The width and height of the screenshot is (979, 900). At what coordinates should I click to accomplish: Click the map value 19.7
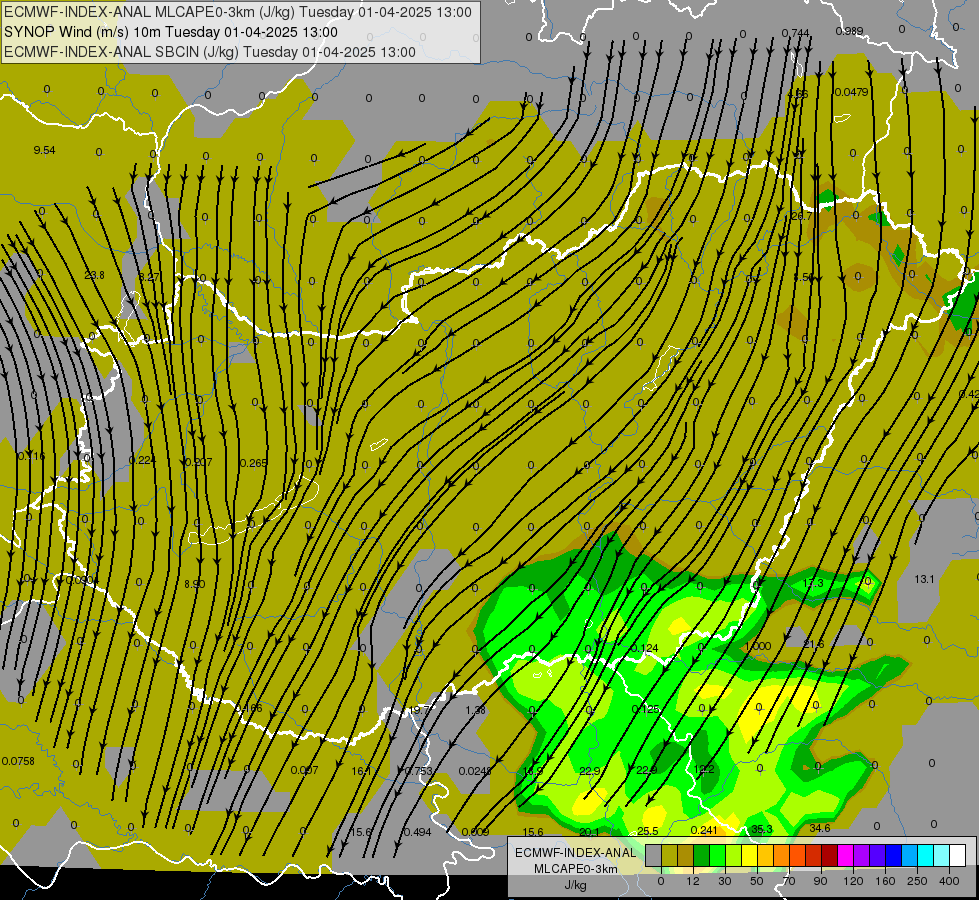[420, 710]
